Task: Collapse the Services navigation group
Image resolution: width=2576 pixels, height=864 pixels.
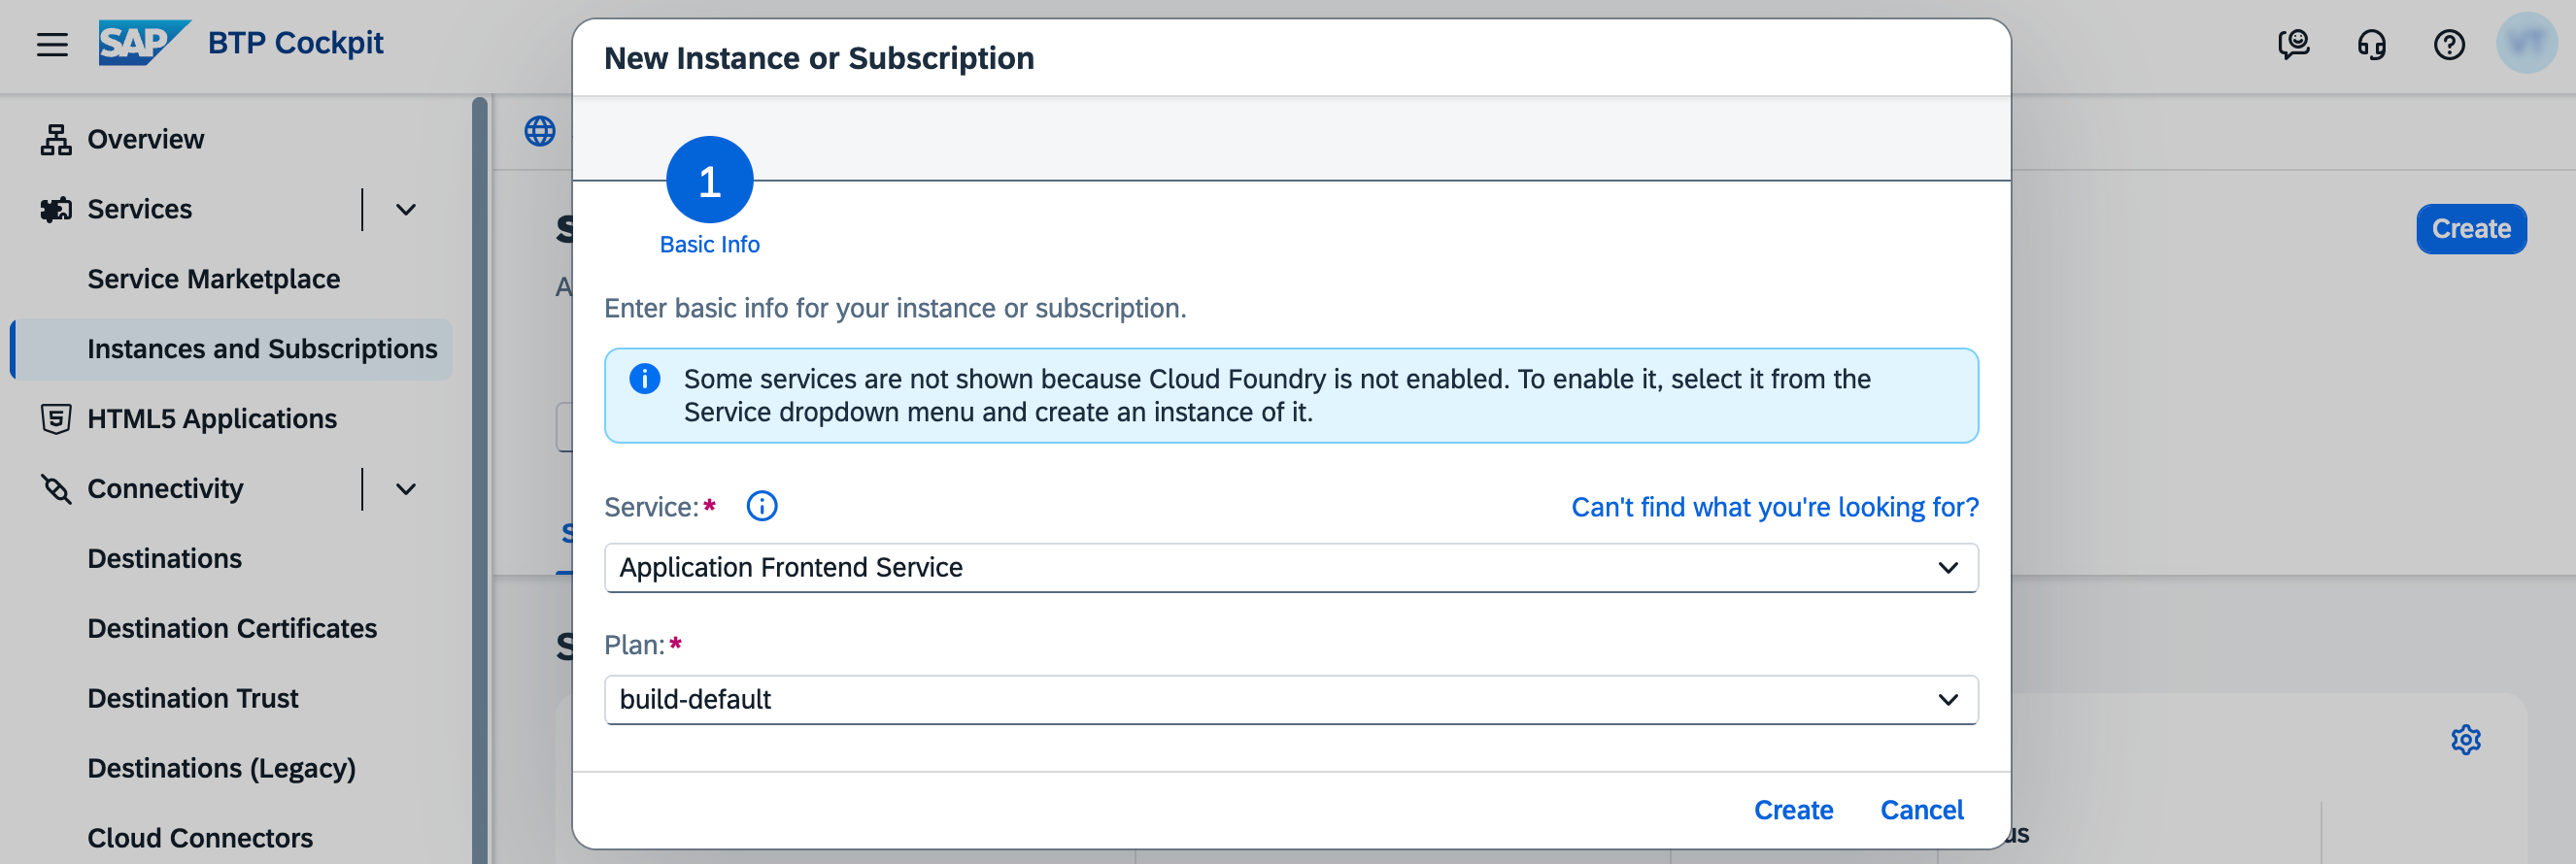Action: tap(406, 210)
